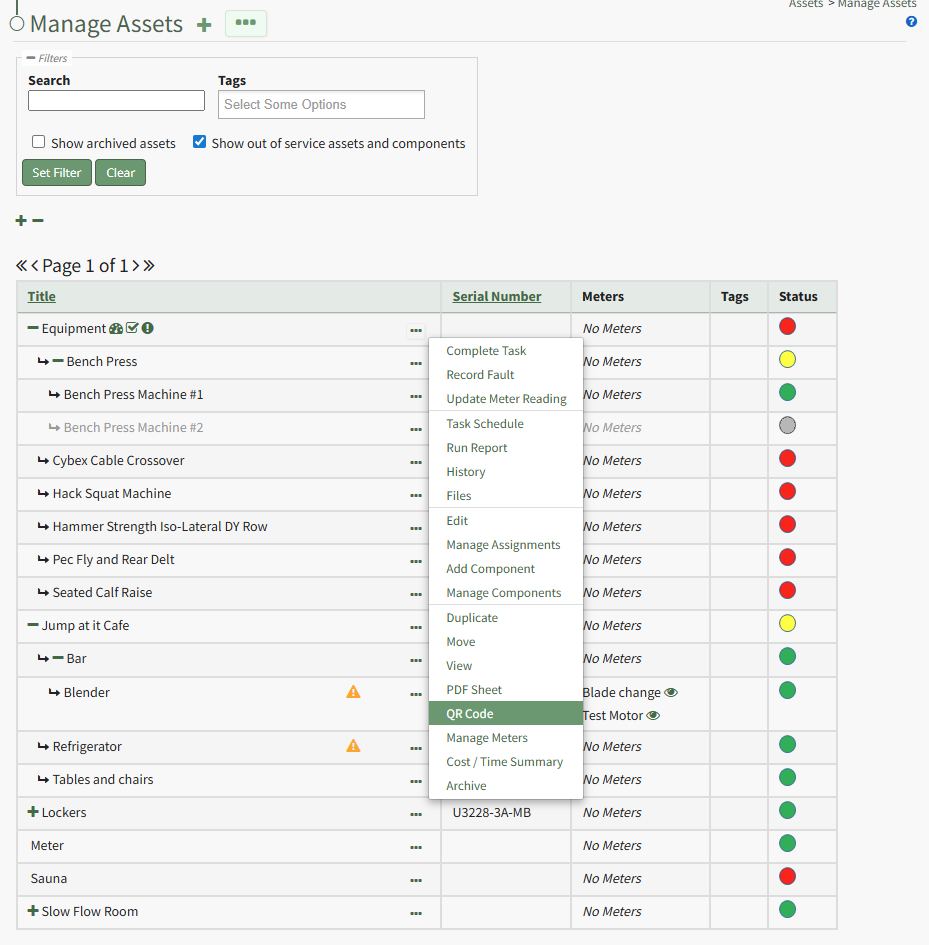
Task: Go to the last page double-arrow icon
Action: (x=149, y=266)
